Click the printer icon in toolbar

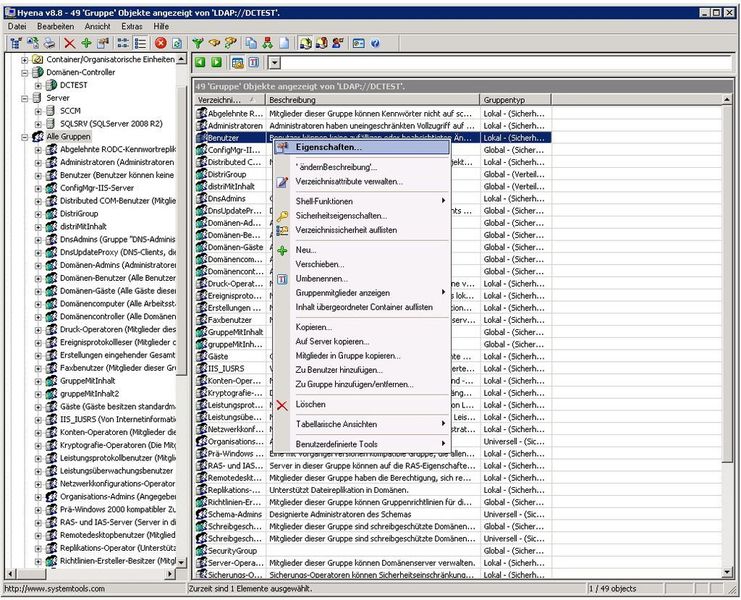click(49, 43)
